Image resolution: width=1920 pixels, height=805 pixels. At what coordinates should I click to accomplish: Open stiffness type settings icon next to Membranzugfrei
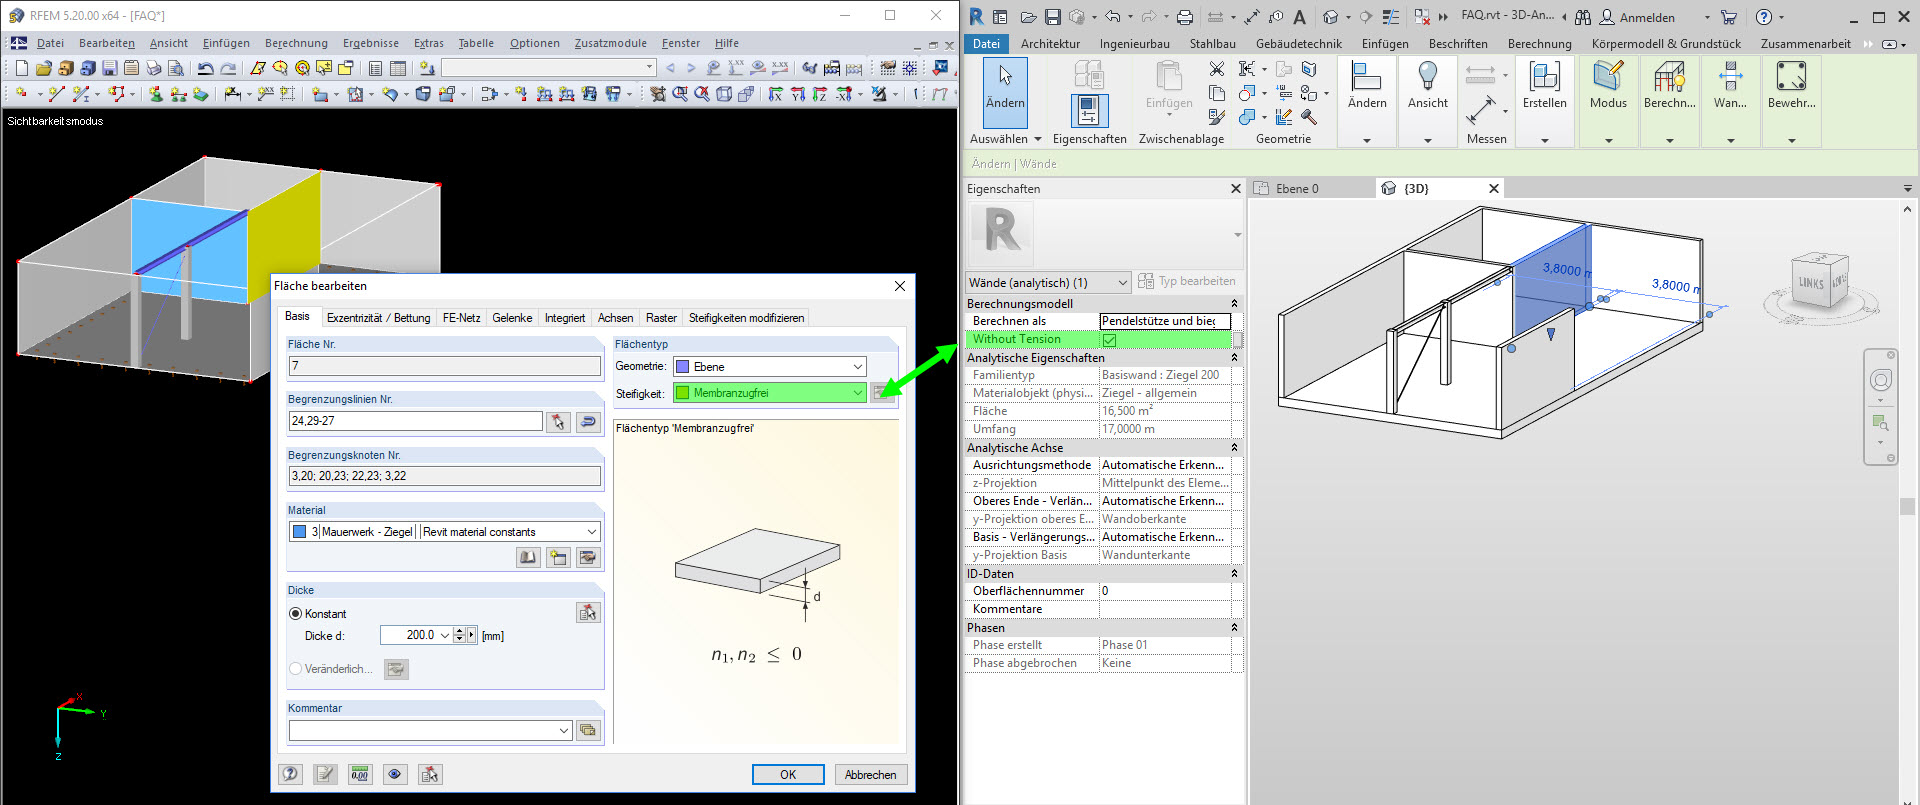click(x=882, y=393)
